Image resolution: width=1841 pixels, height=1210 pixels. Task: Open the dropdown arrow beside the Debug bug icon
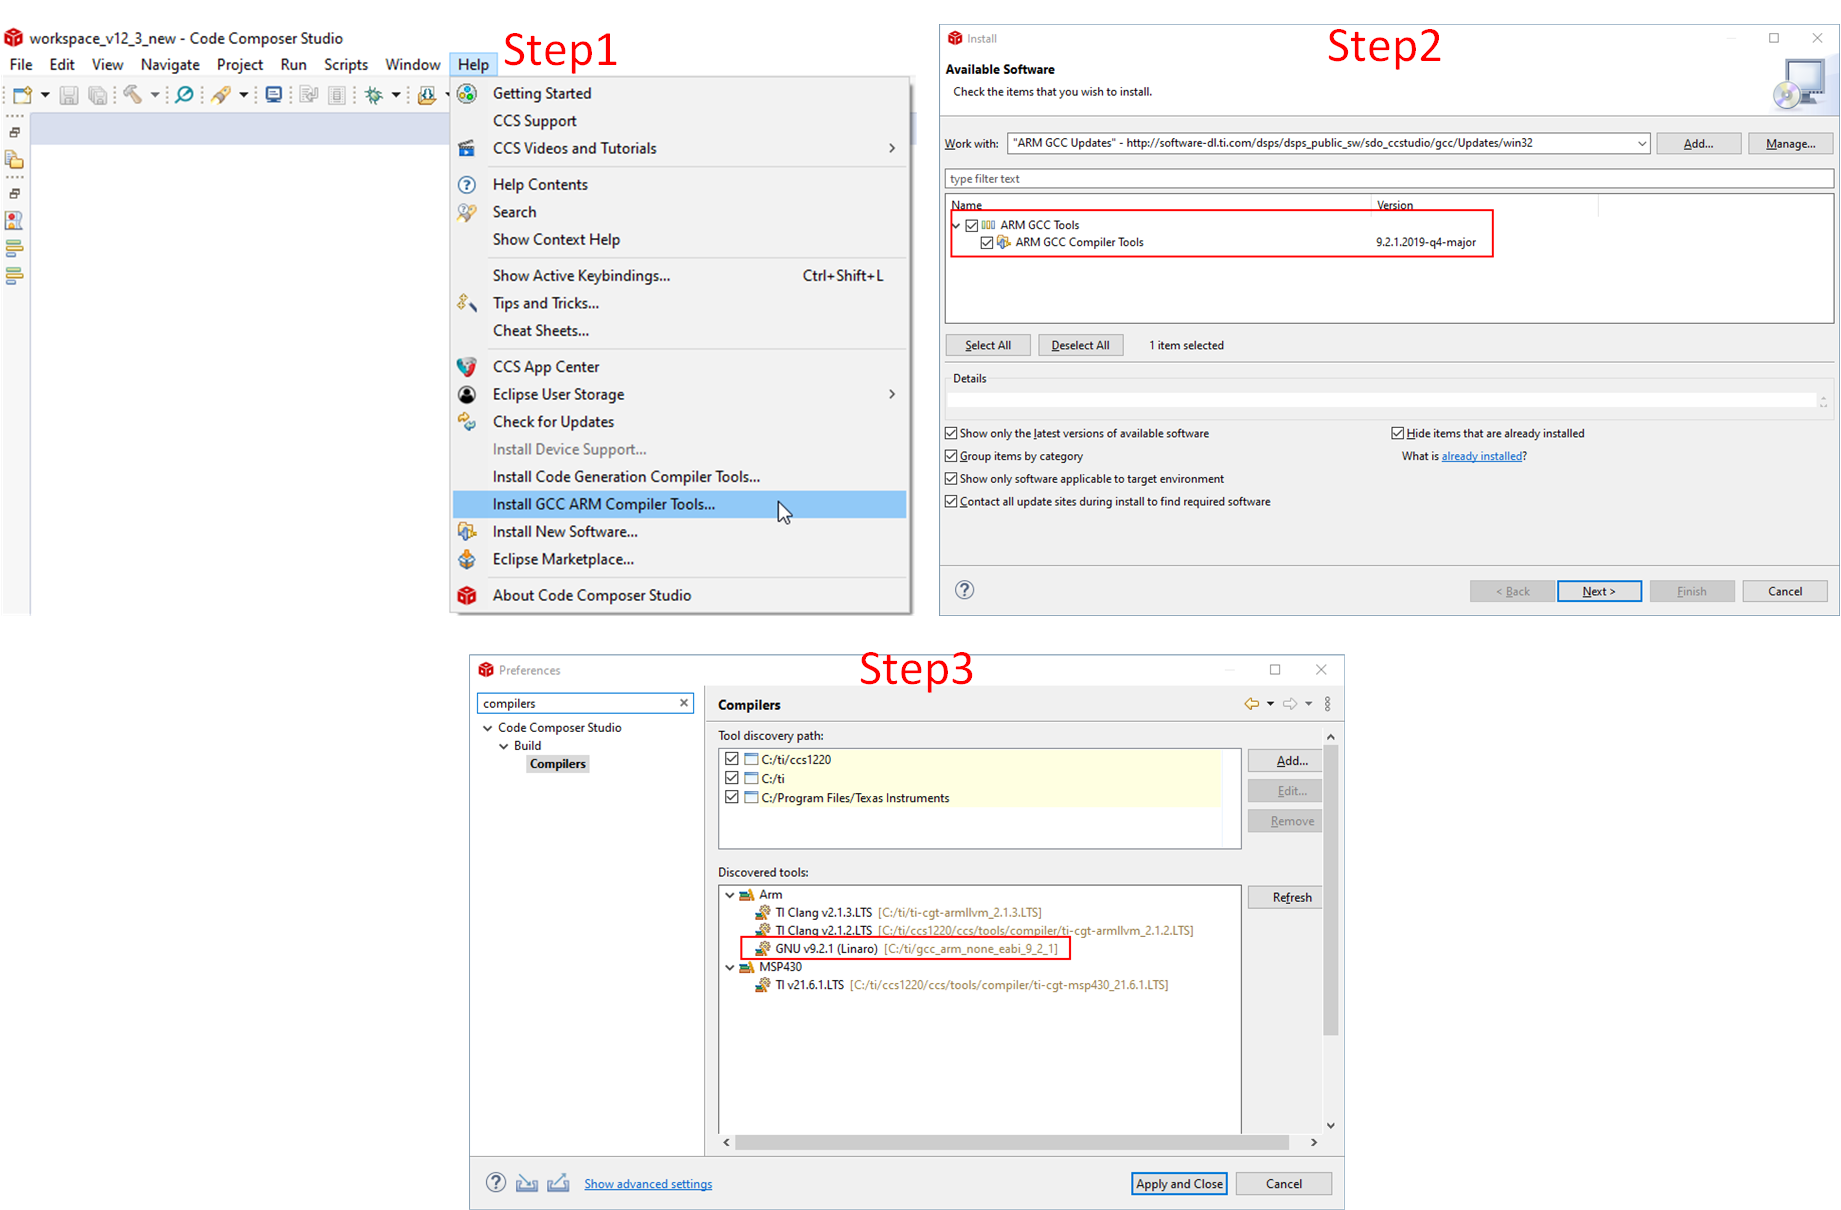pyautogui.click(x=396, y=95)
